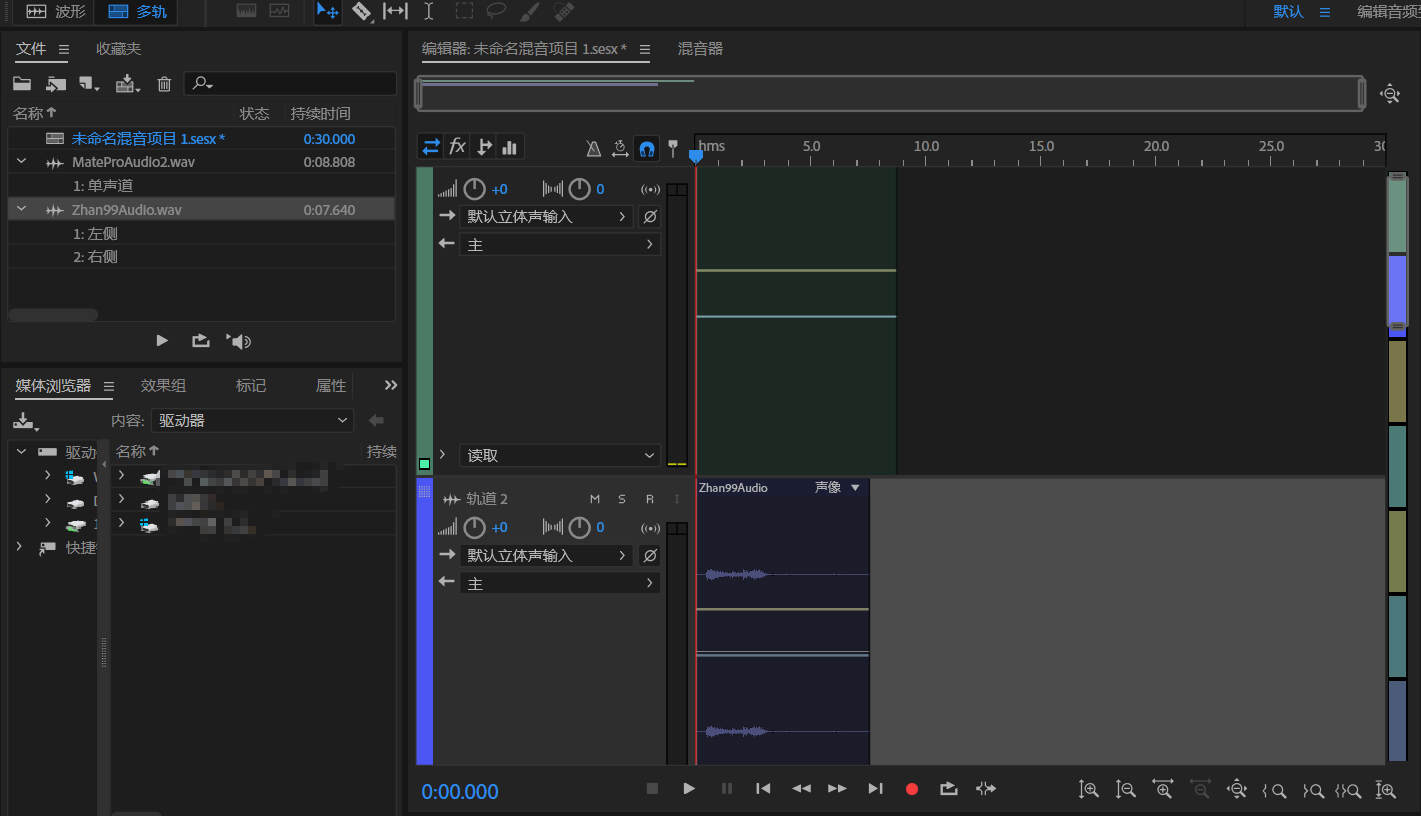Collapse the MateProAudio2.wav file entry
Image resolution: width=1421 pixels, height=816 pixels.
pos(21,161)
